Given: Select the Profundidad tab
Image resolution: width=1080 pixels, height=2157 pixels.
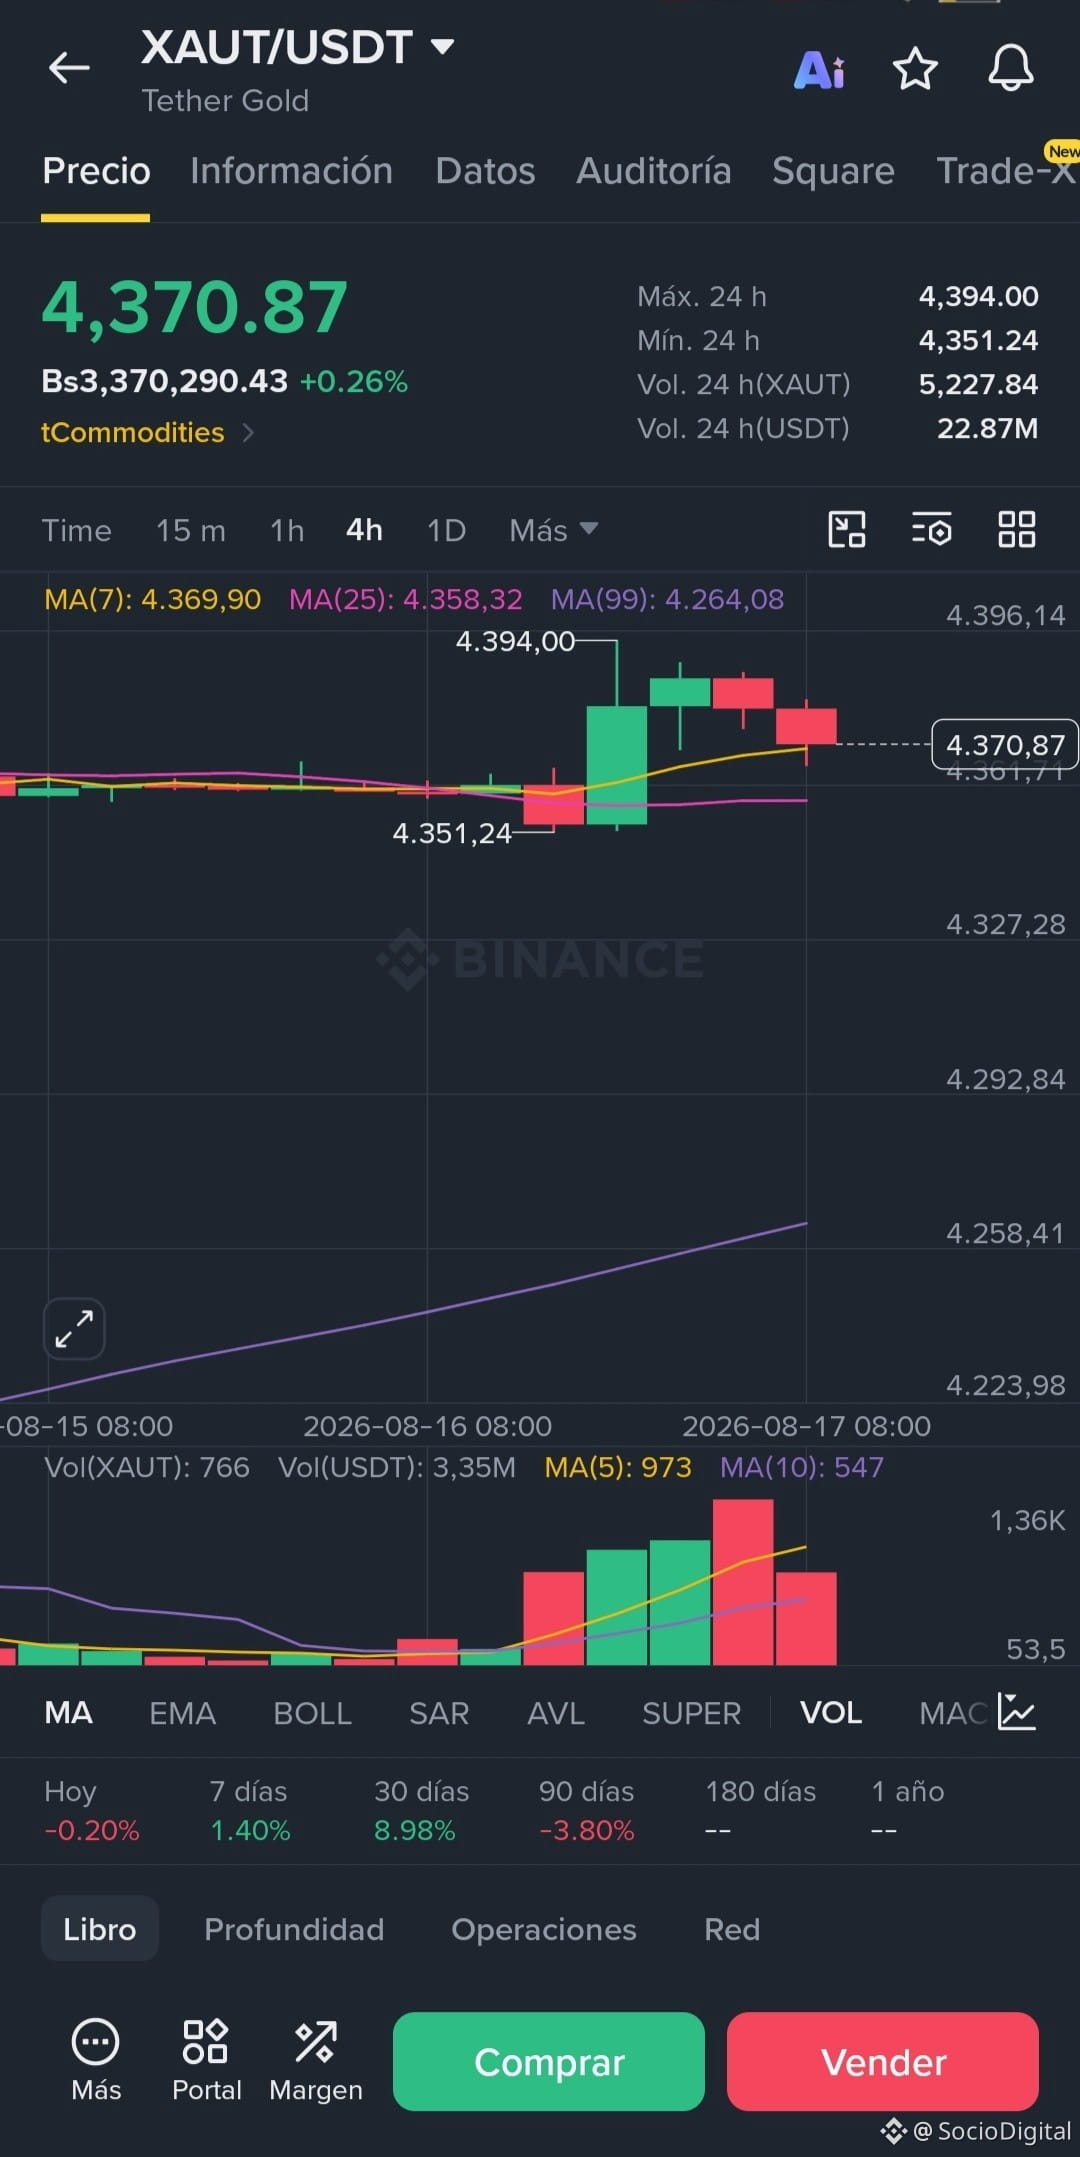Looking at the screenshot, I should tap(294, 1929).
